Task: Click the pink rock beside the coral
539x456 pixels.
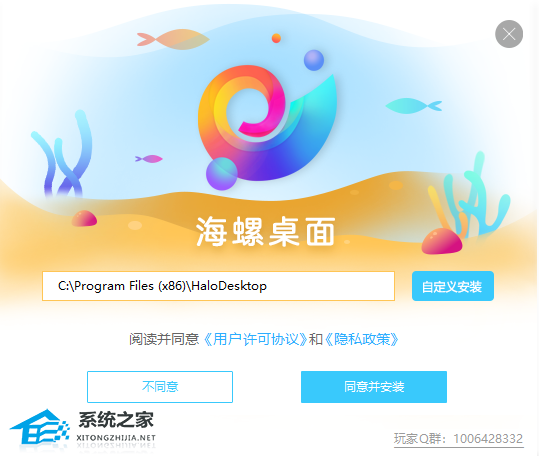Action: [442, 241]
